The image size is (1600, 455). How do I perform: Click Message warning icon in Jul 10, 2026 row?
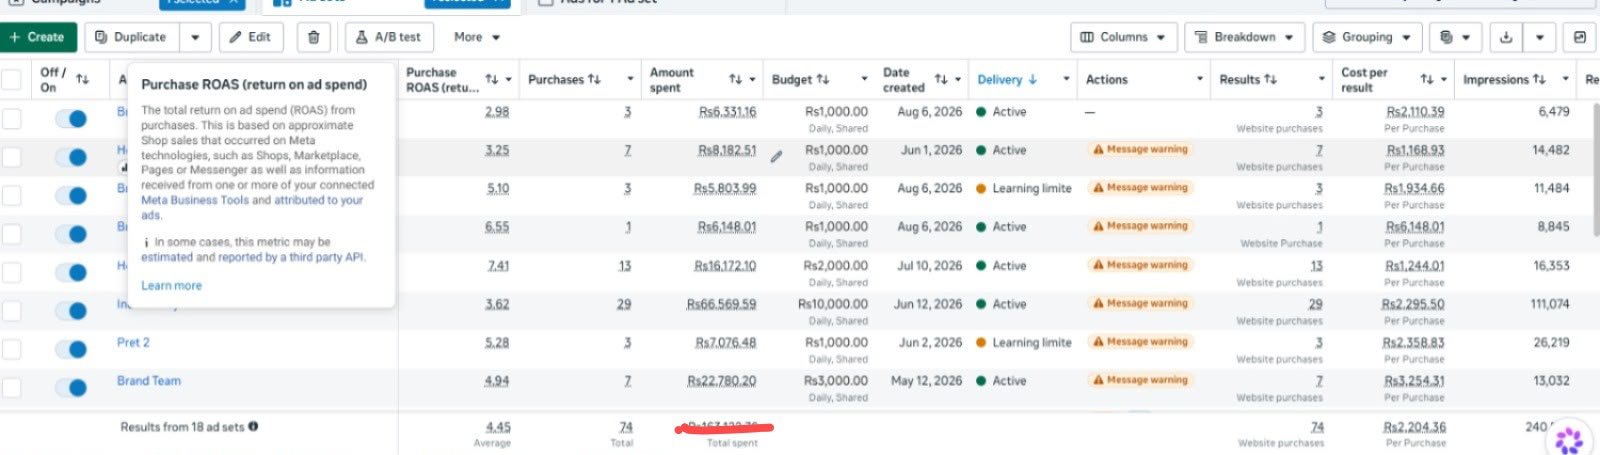(x=1099, y=265)
